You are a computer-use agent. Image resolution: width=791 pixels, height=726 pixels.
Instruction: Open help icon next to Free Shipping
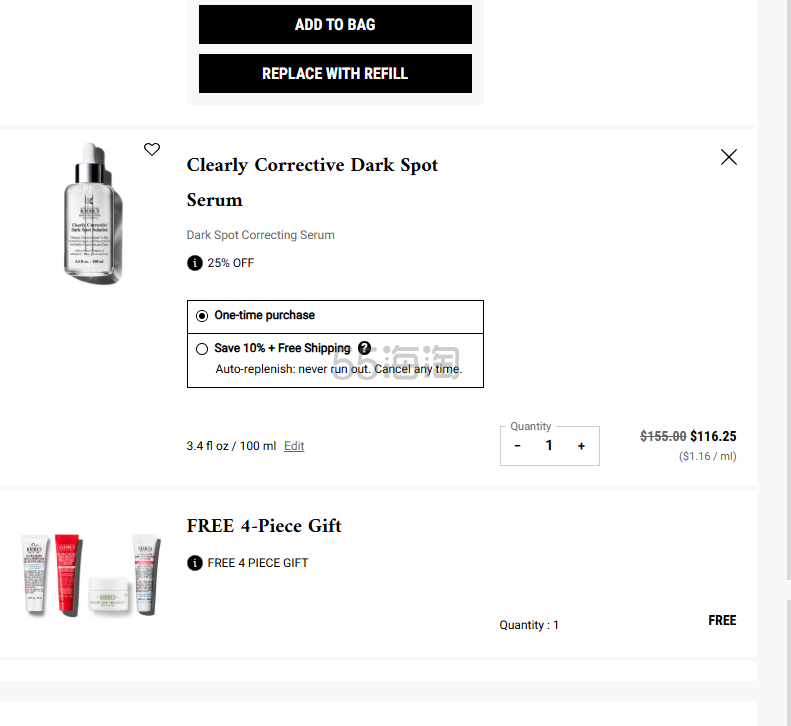pos(364,348)
